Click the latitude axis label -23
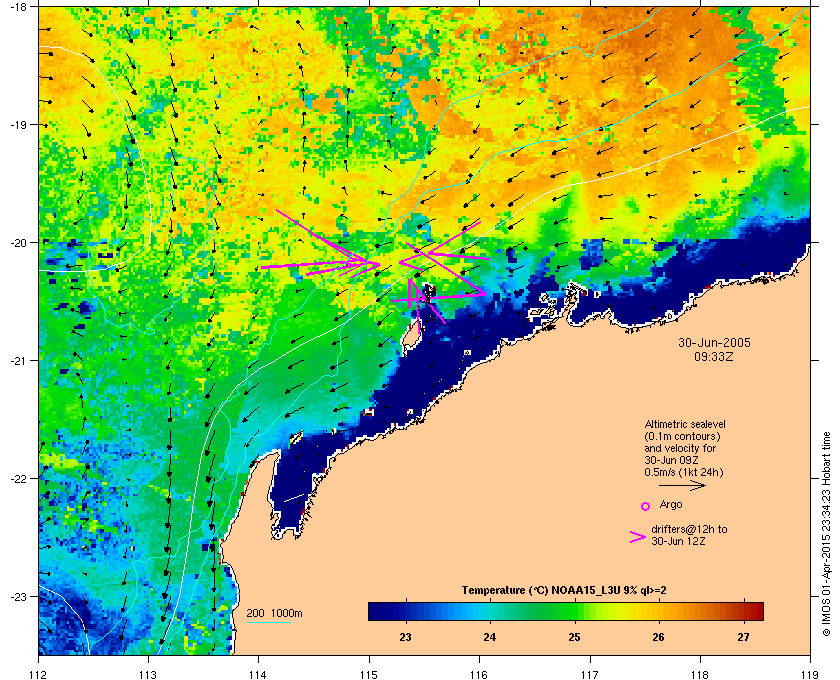Viewport: 840px width, 680px height. point(18,596)
